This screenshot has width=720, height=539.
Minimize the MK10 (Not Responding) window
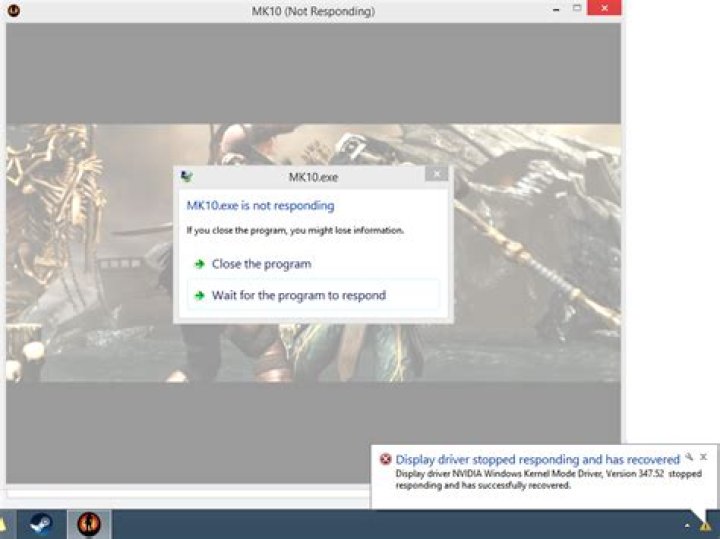tap(556, 10)
